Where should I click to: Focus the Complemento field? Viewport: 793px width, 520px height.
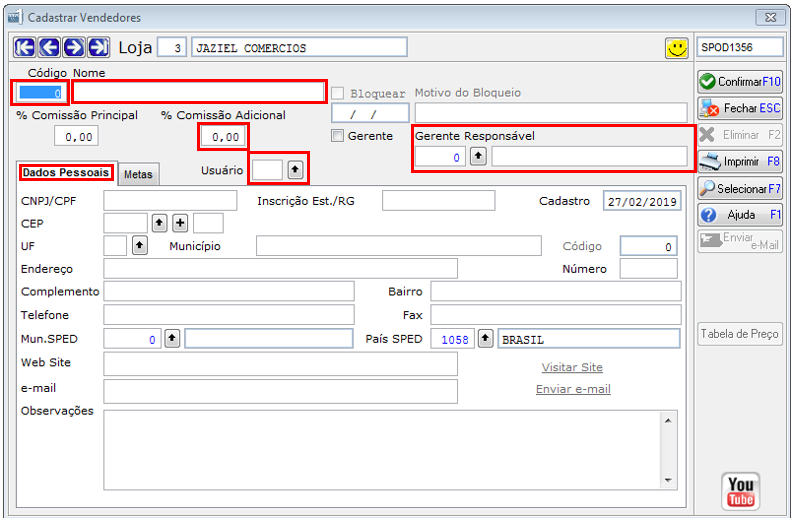point(229,291)
